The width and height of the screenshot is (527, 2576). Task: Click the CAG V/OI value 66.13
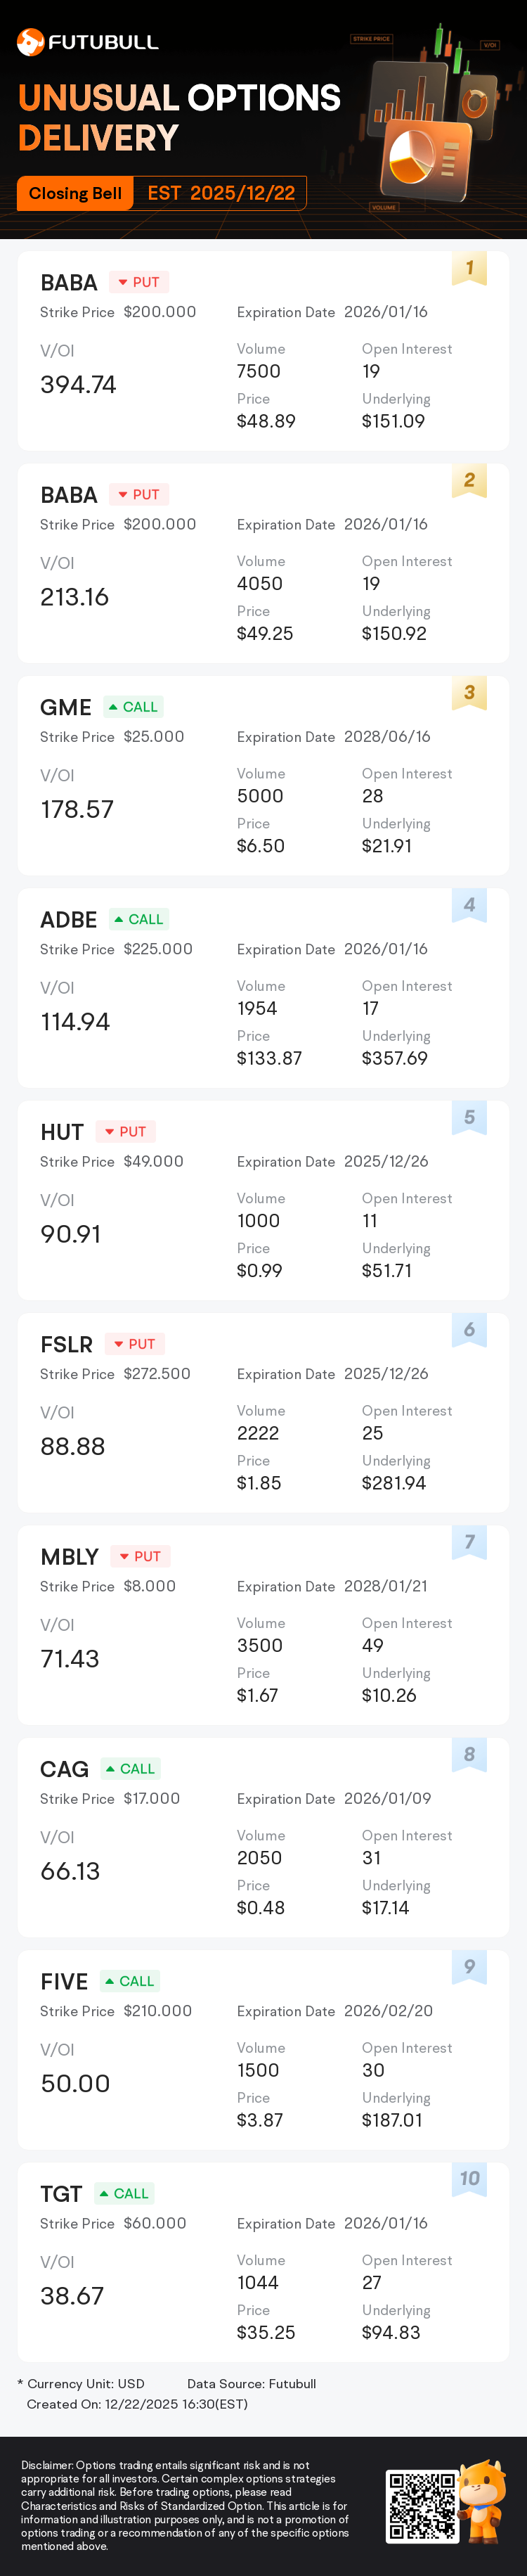point(70,1871)
